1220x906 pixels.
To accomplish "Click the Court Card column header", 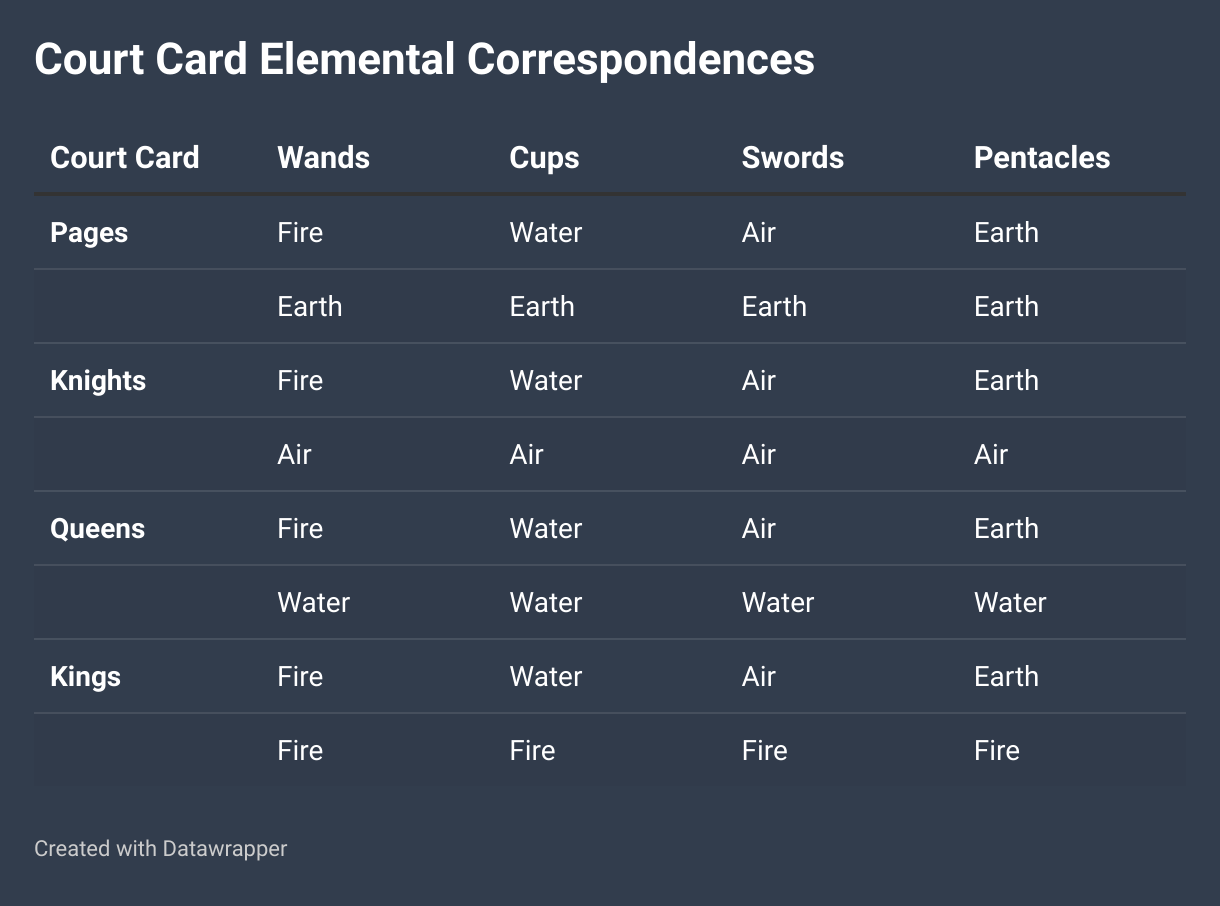I will click(125, 158).
